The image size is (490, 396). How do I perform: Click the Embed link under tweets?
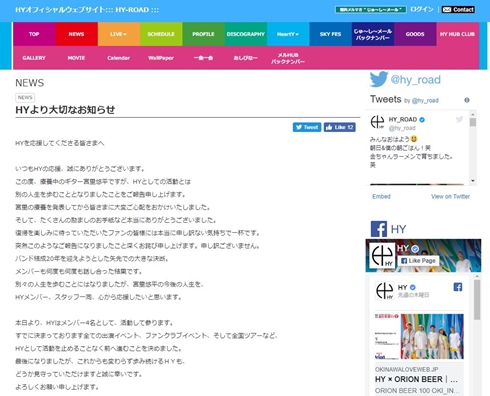click(x=381, y=196)
